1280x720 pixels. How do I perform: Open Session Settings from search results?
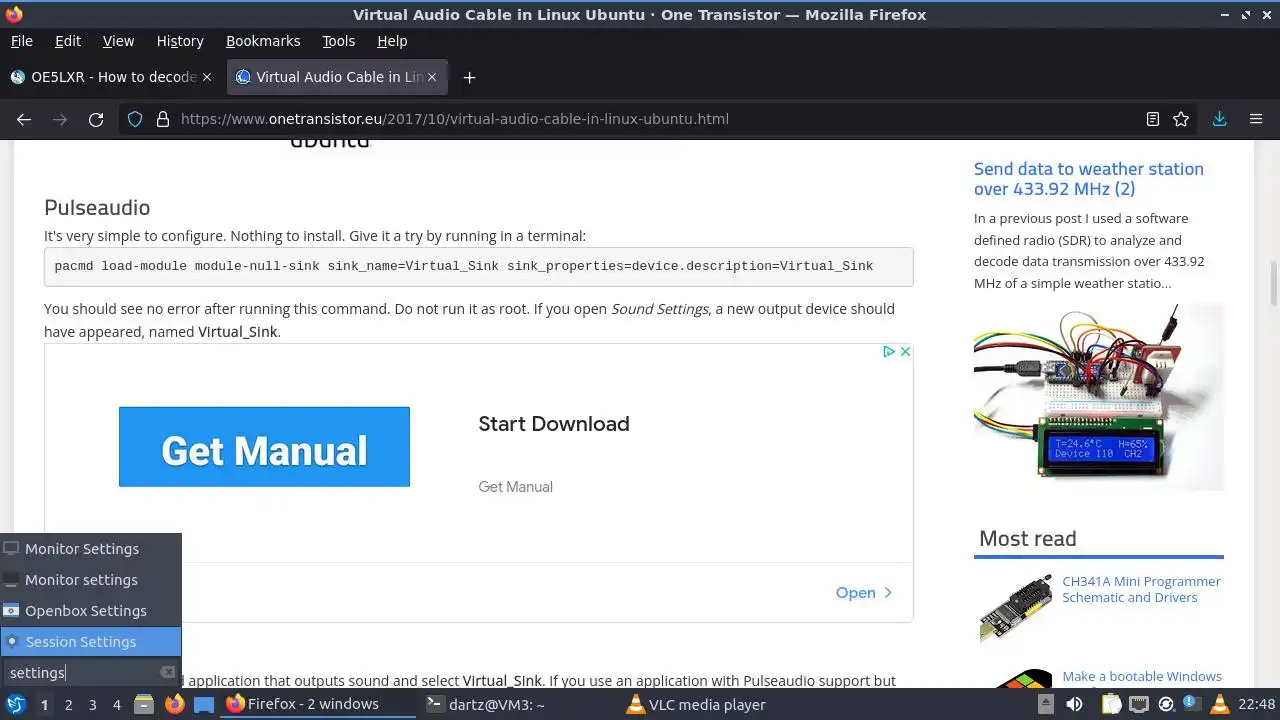coord(91,642)
